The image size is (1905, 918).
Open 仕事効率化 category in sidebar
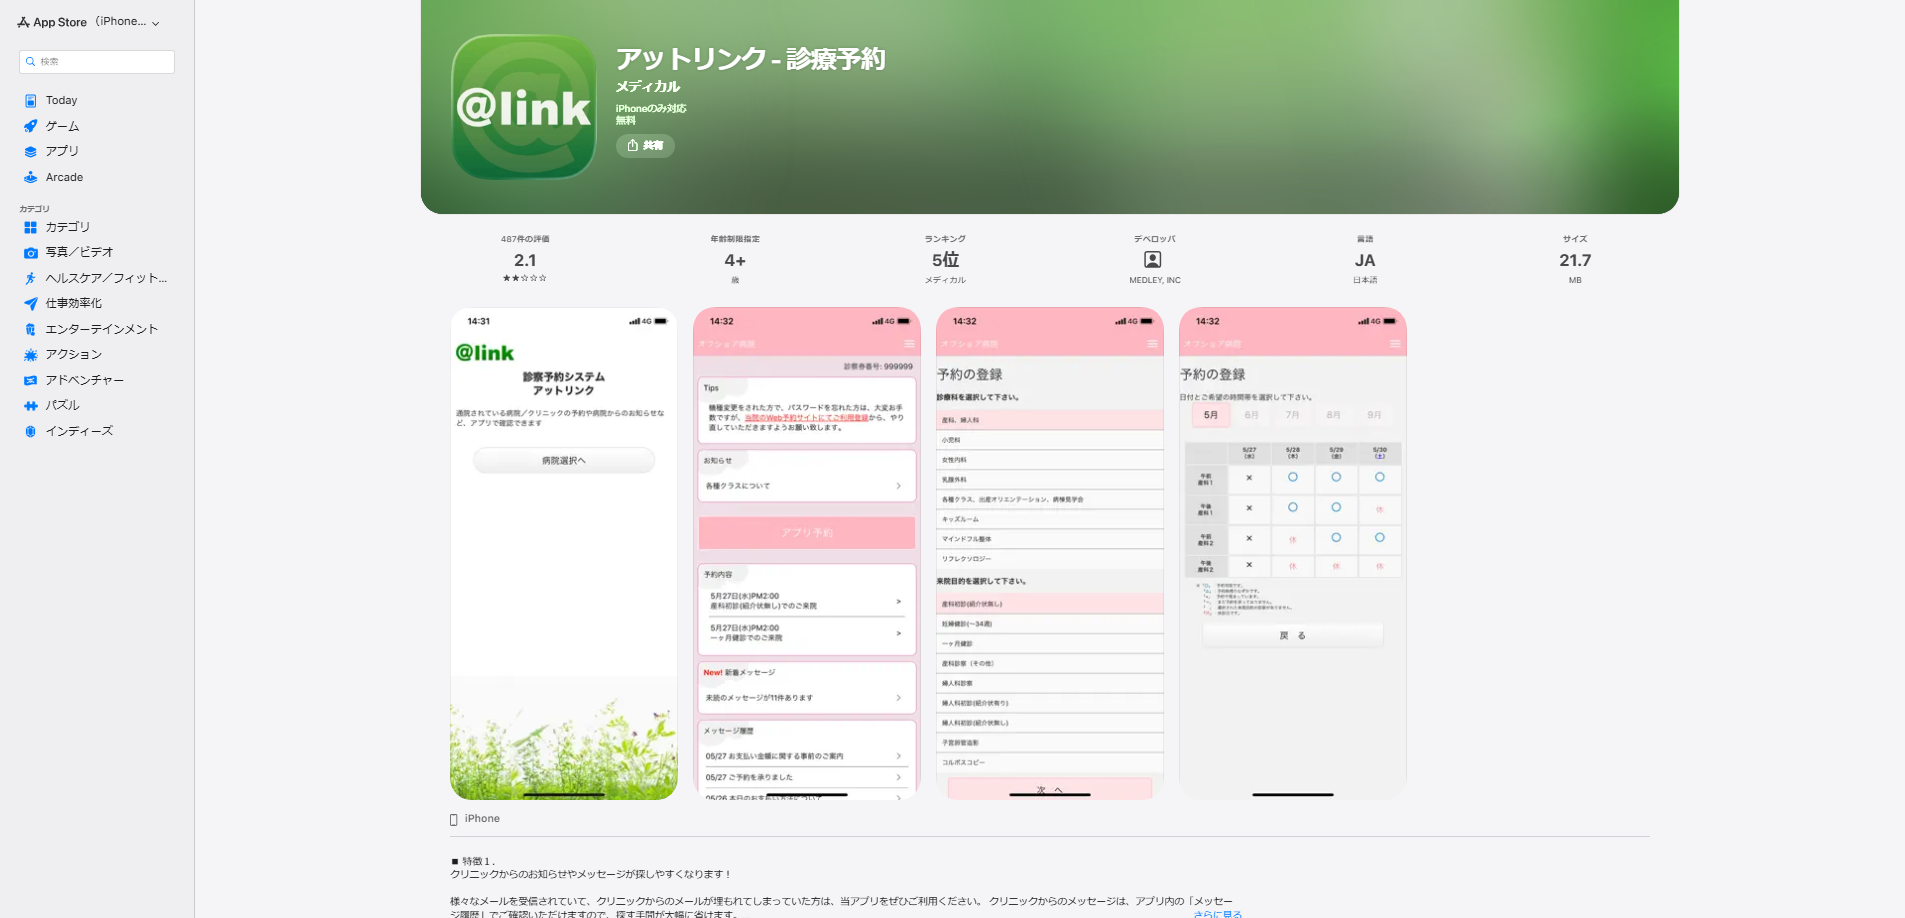(97, 304)
